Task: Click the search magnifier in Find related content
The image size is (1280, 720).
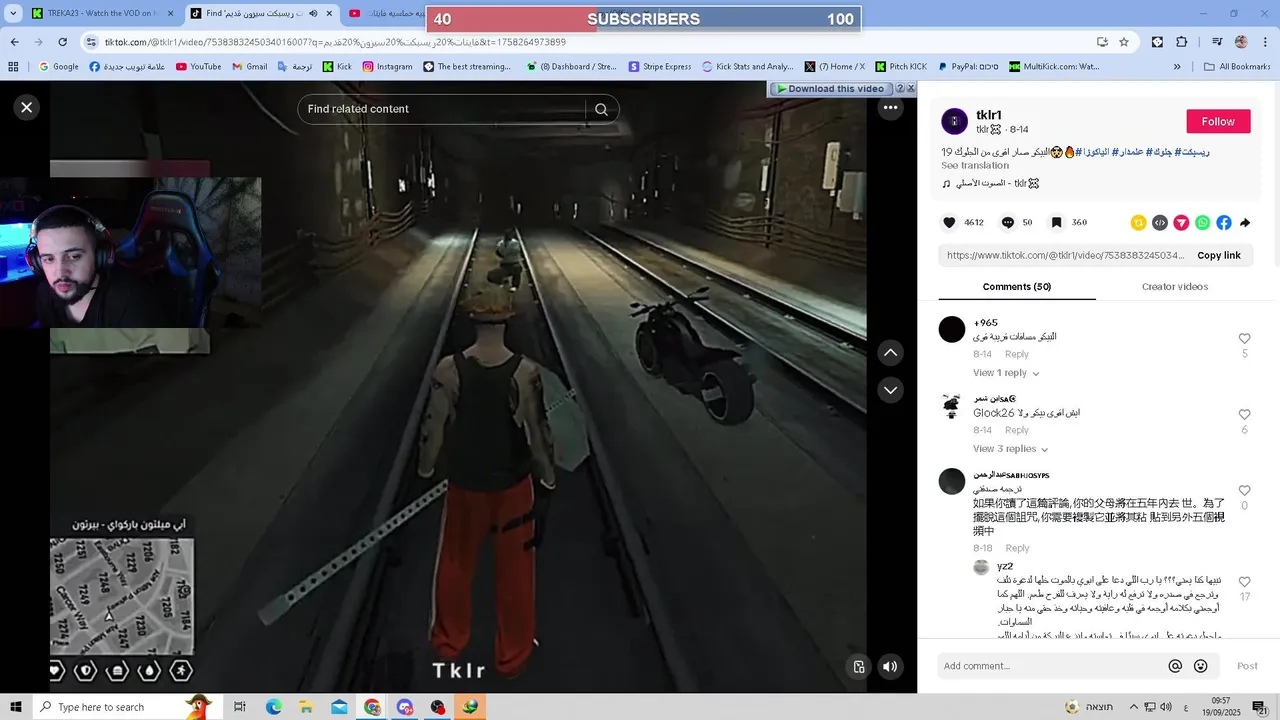Action: 601,109
